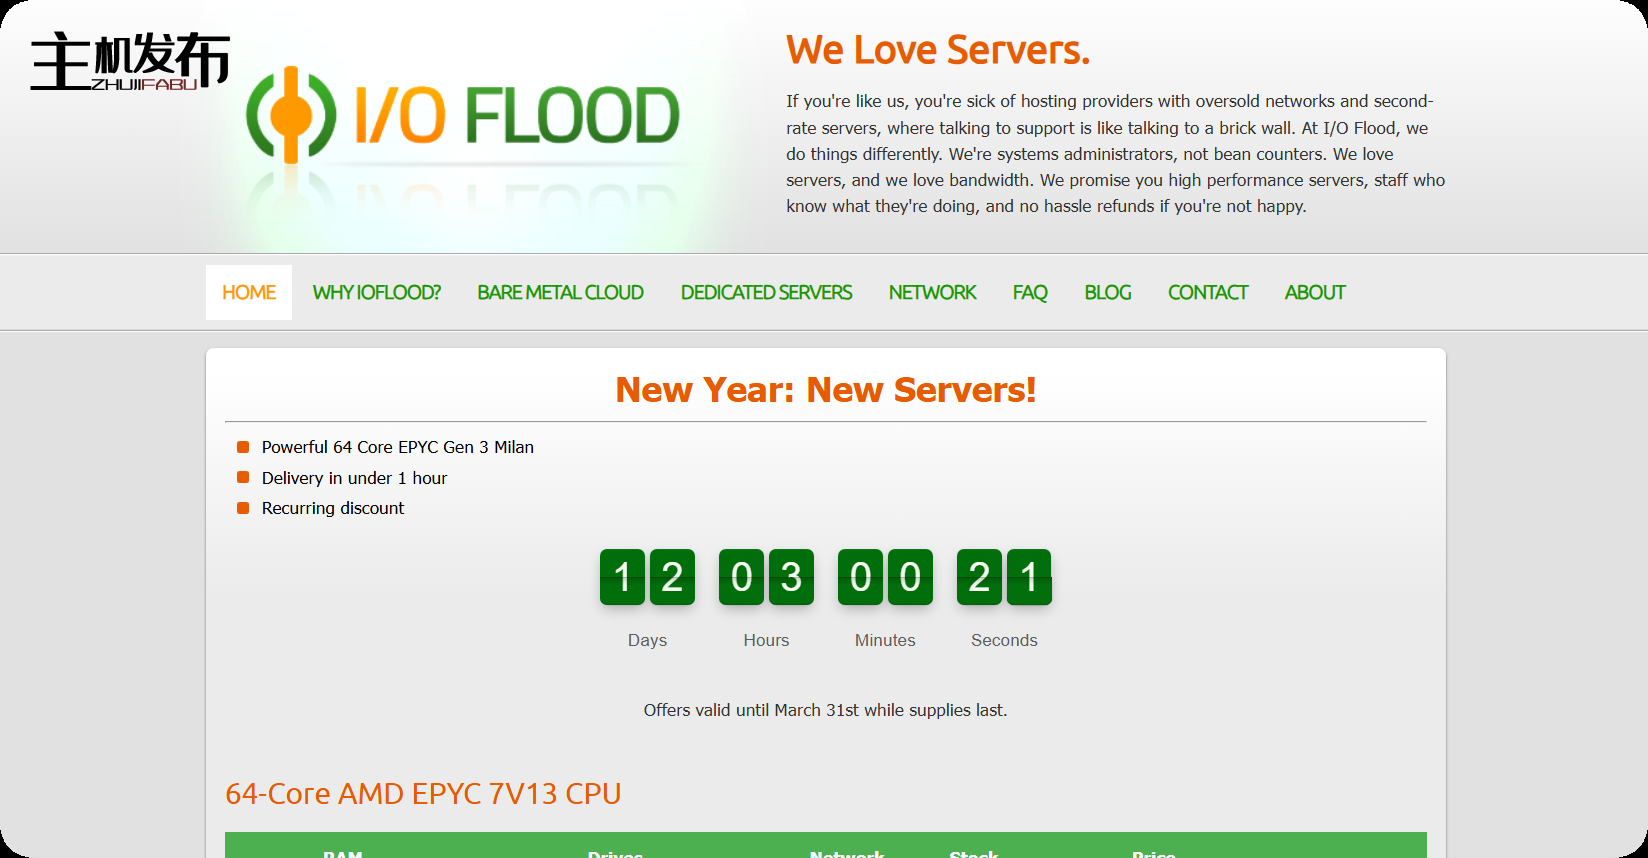Click the Hours countdown tiles

(766, 577)
